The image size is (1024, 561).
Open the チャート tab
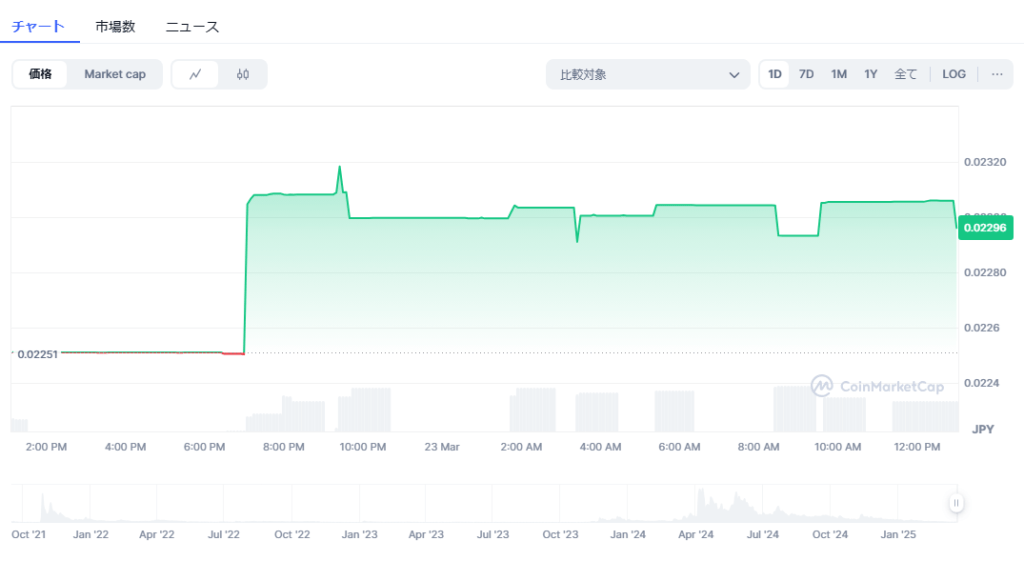38,27
